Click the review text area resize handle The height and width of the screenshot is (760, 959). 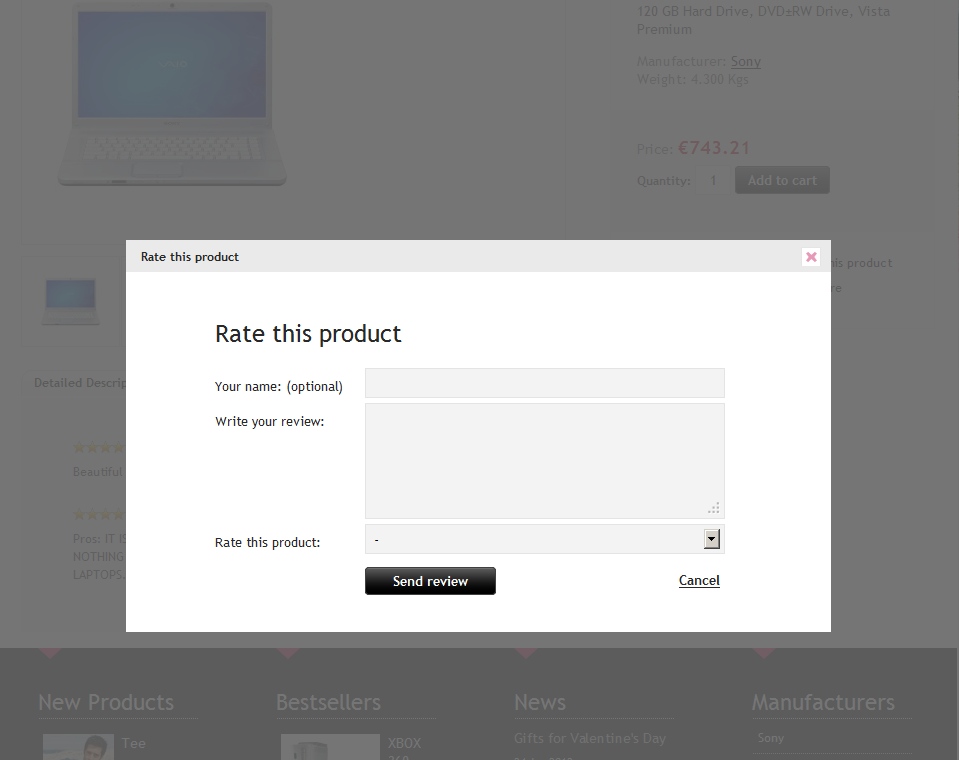coord(714,508)
